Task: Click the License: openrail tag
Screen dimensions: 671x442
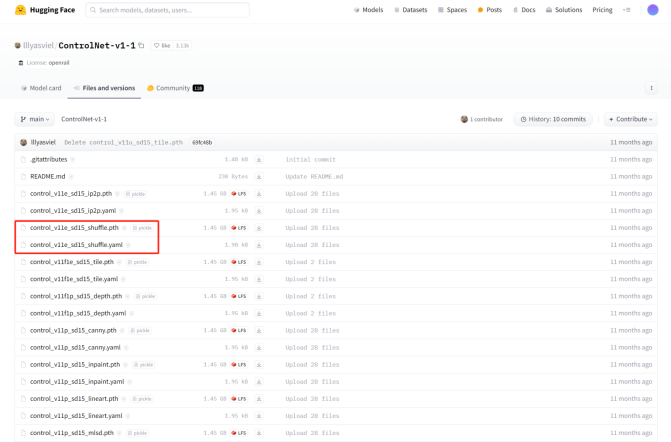Action: pyautogui.click(x=44, y=63)
